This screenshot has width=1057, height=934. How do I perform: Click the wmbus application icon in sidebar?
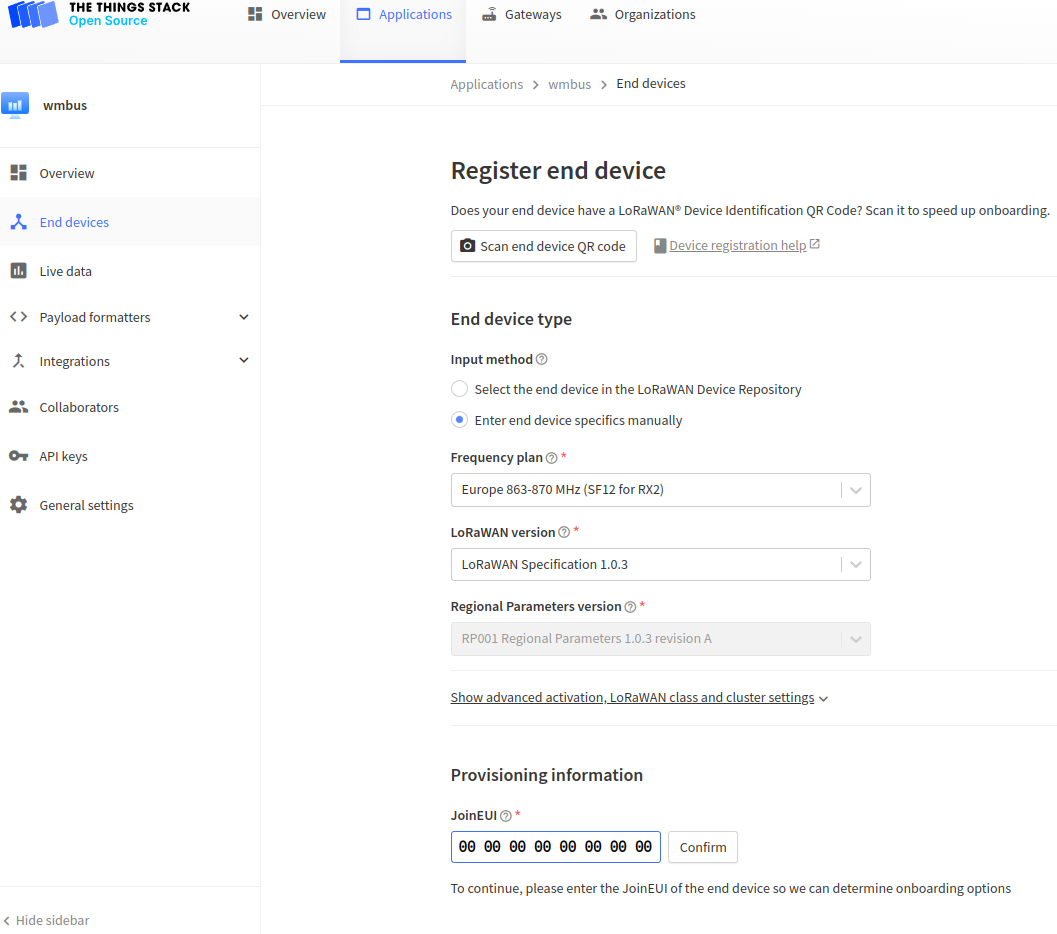coord(15,105)
